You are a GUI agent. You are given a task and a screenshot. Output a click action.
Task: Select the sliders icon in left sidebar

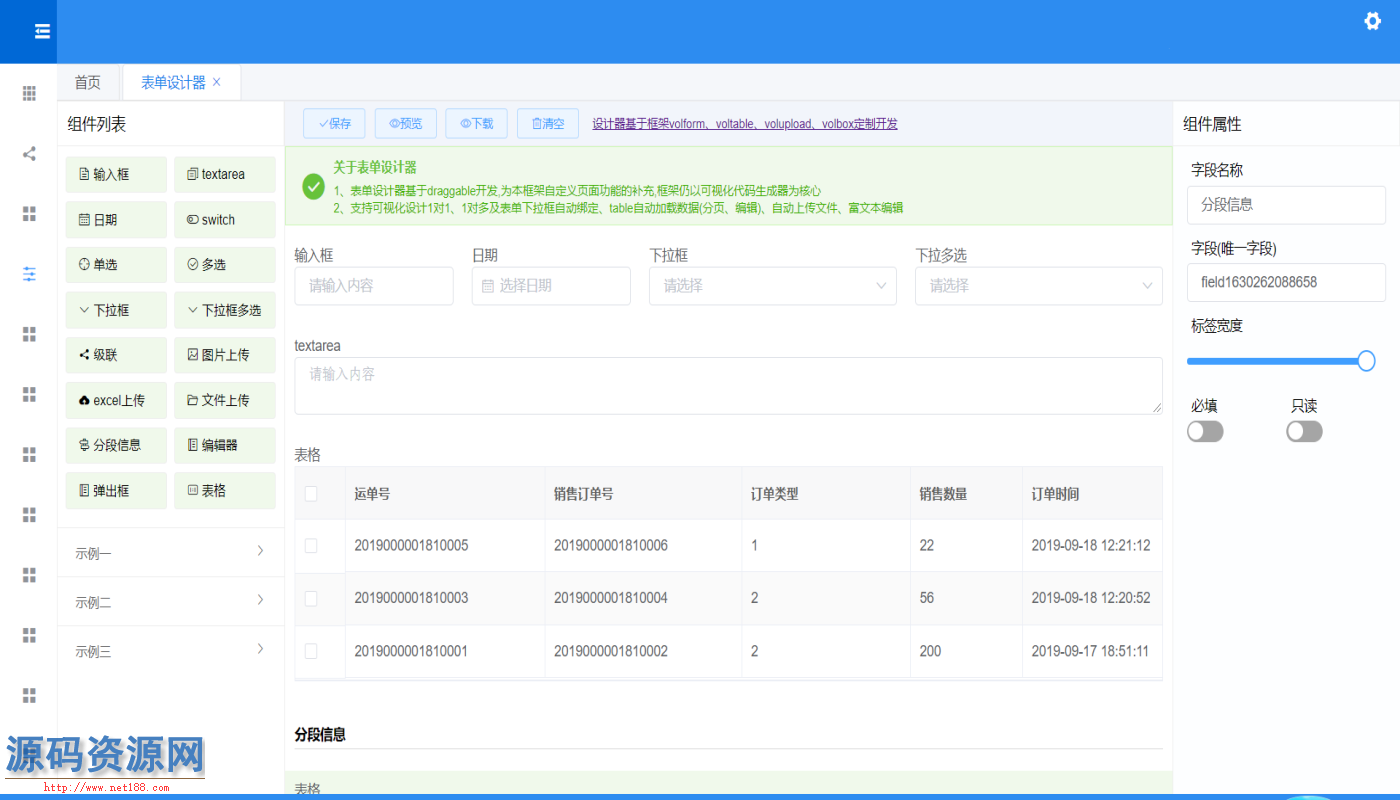click(x=29, y=274)
